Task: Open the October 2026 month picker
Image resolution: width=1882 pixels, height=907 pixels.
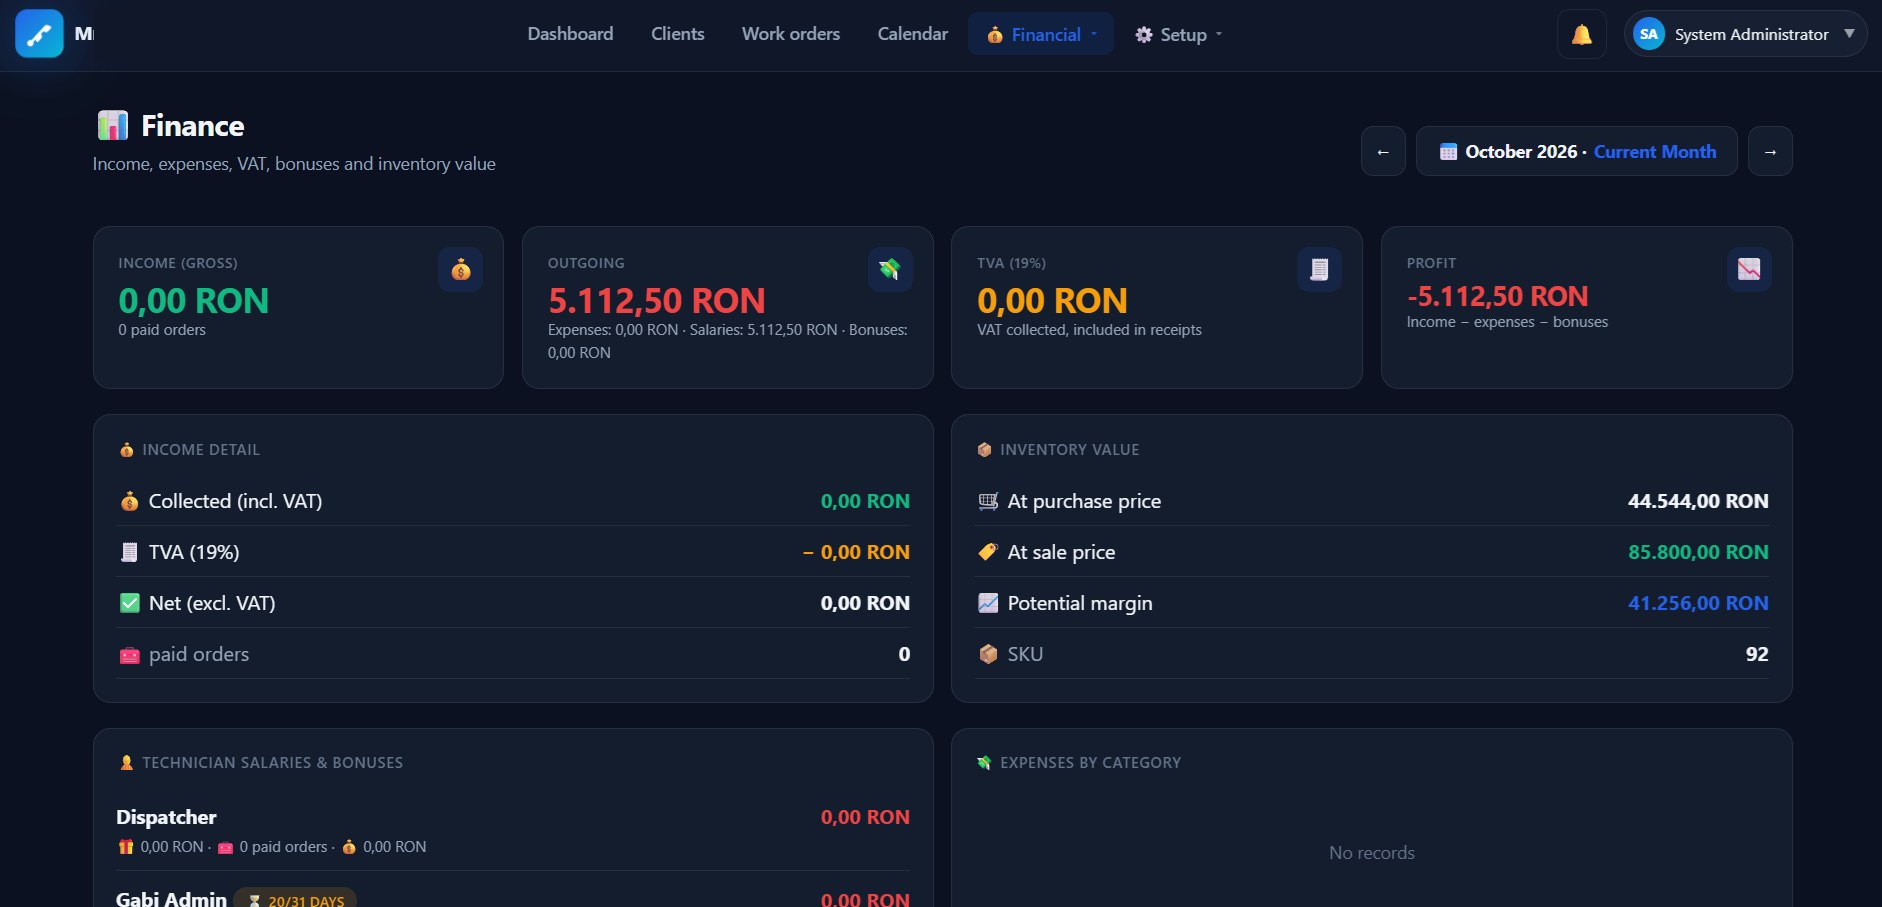Action: [1577, 151]
